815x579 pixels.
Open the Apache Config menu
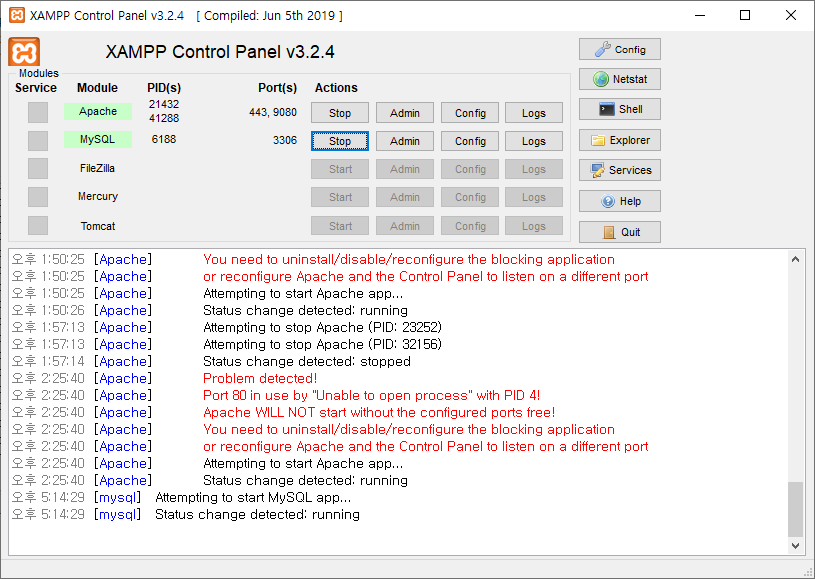(470, 113)
